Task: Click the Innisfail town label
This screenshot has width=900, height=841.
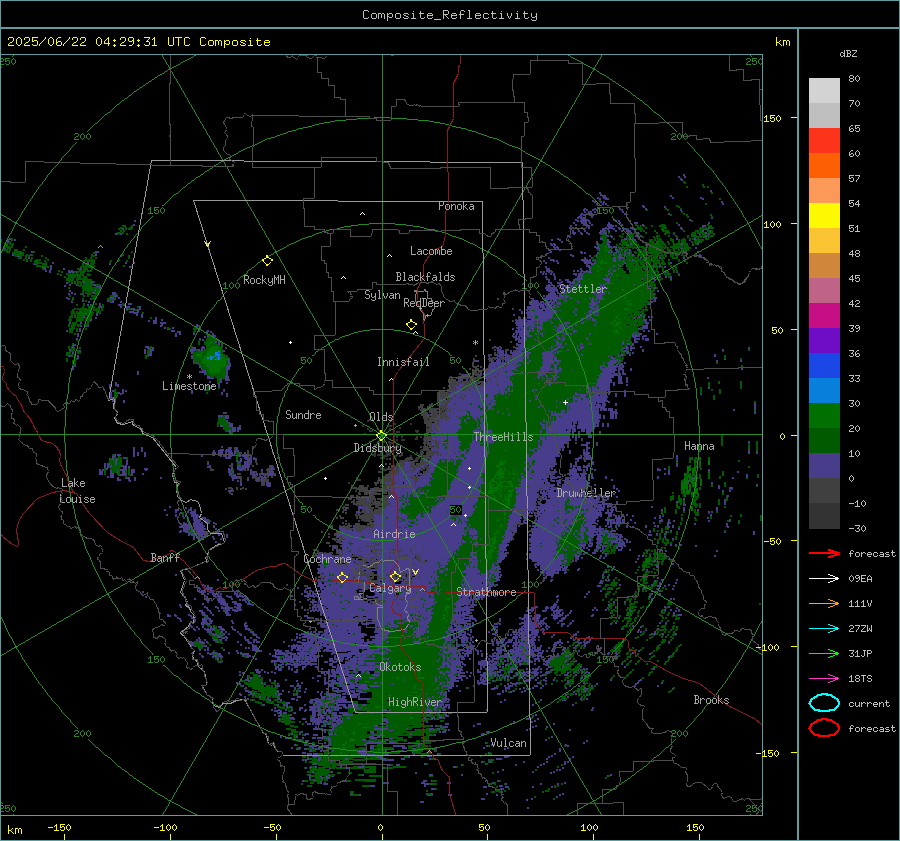Action: coord(403,362)
